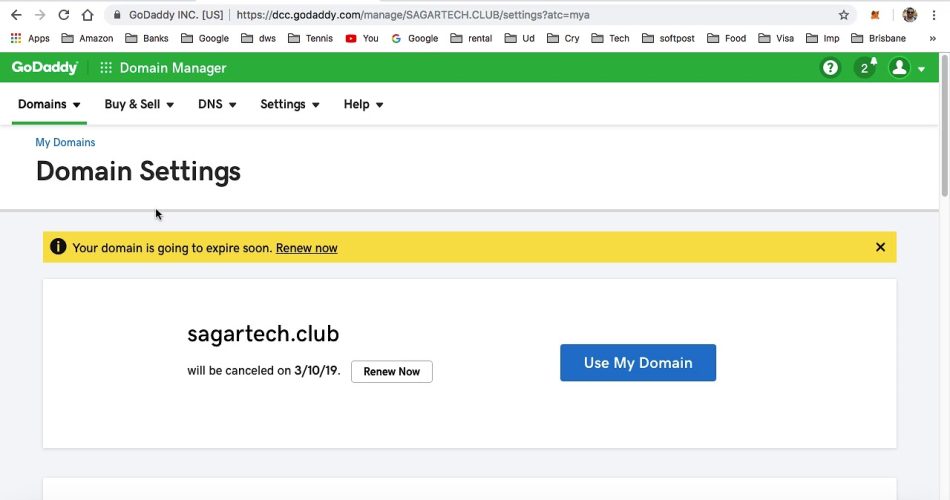Open the user account avatar menu

point(900,68)
